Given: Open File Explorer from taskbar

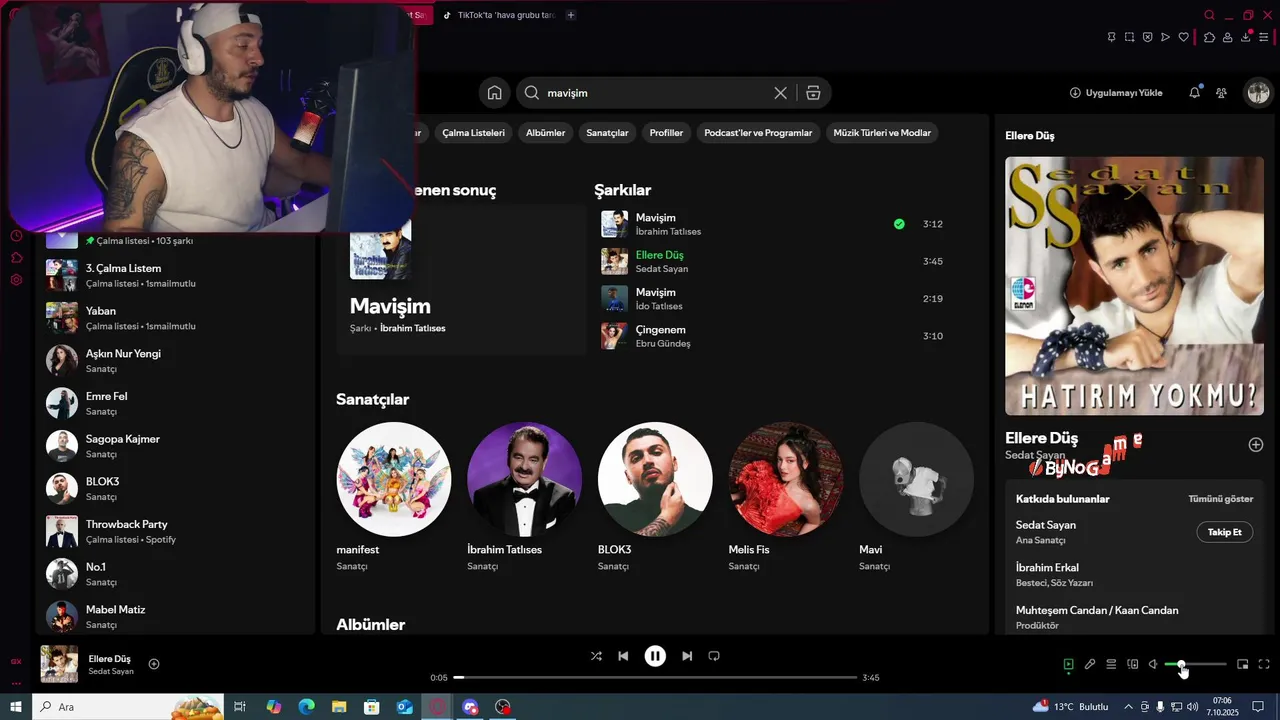Looking at the screenshot, I should pos(339,707).
